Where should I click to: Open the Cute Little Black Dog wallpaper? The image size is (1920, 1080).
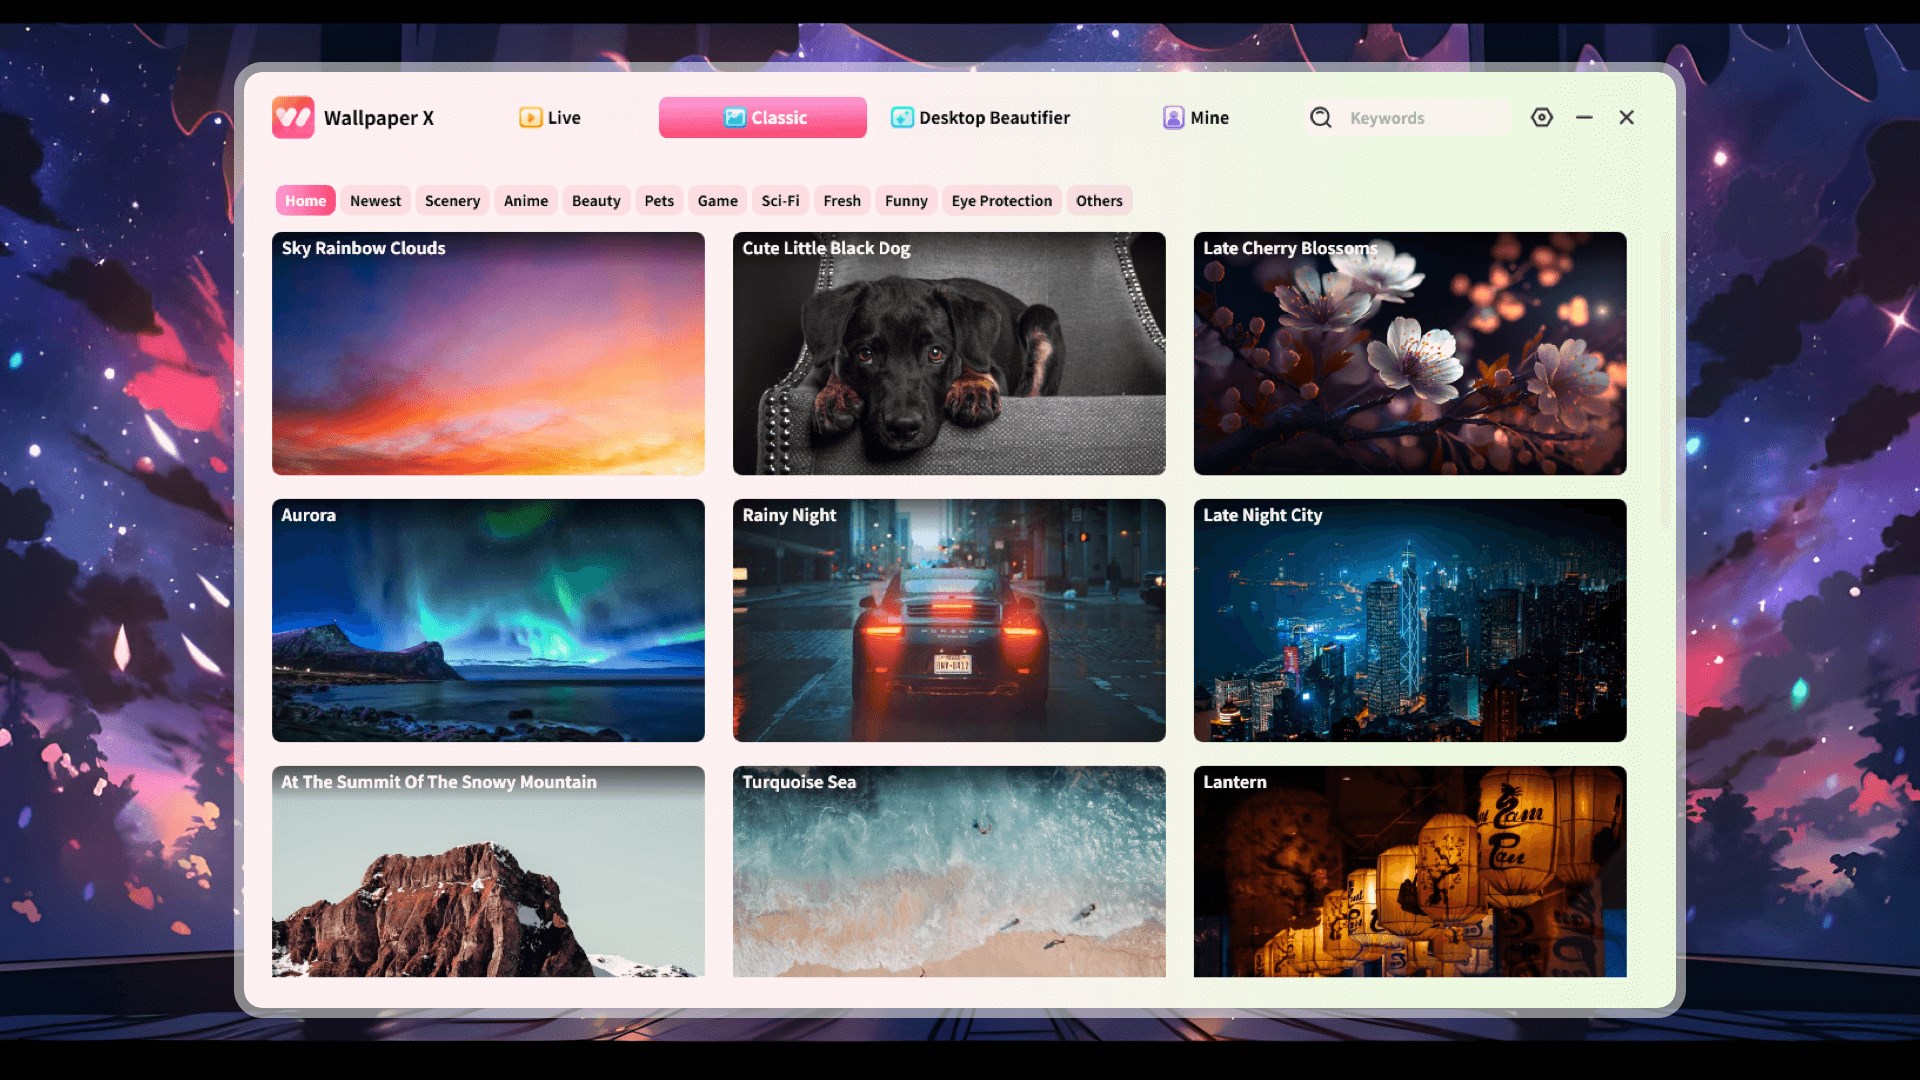948,353
